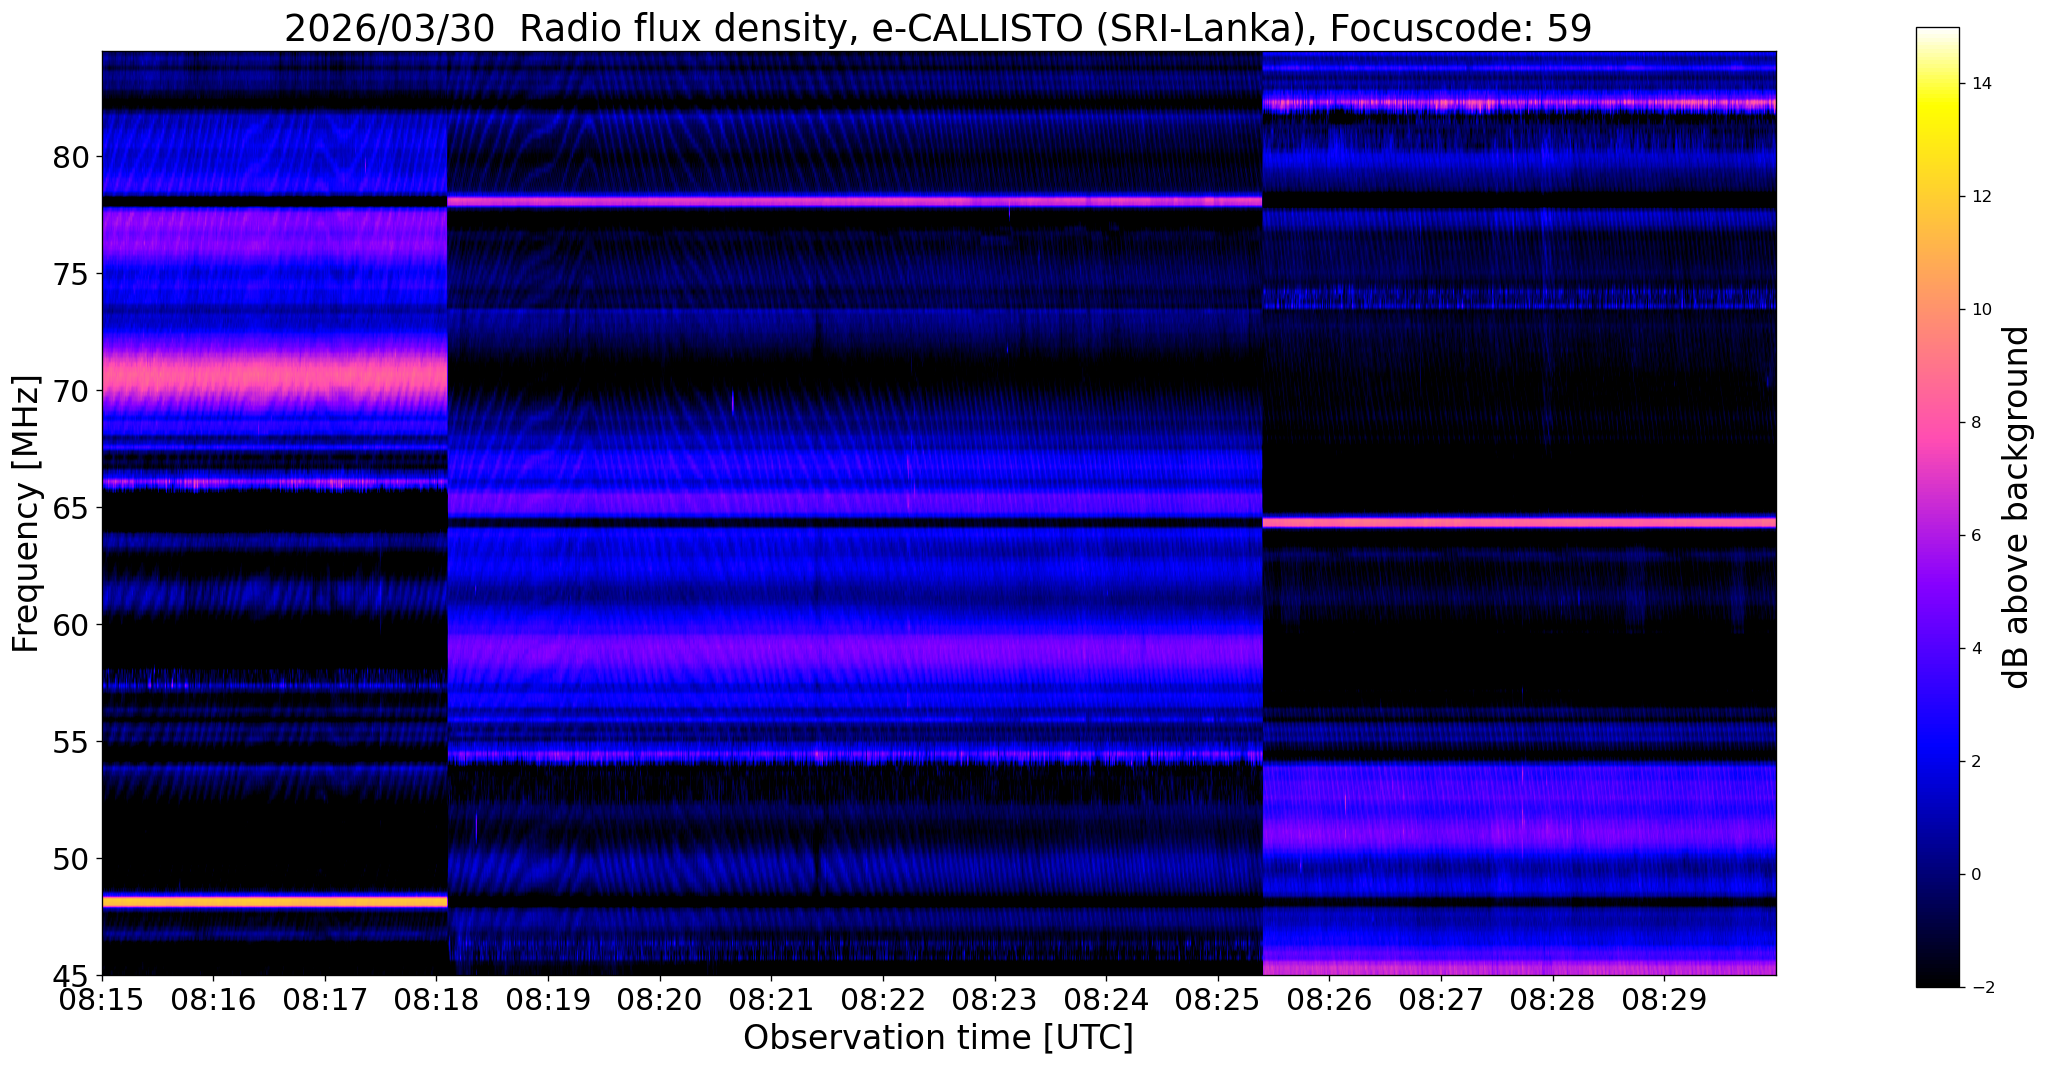Click the colorbar tick value 0
This screenshot has height=1067, width=2047.
pos(1974,875)
